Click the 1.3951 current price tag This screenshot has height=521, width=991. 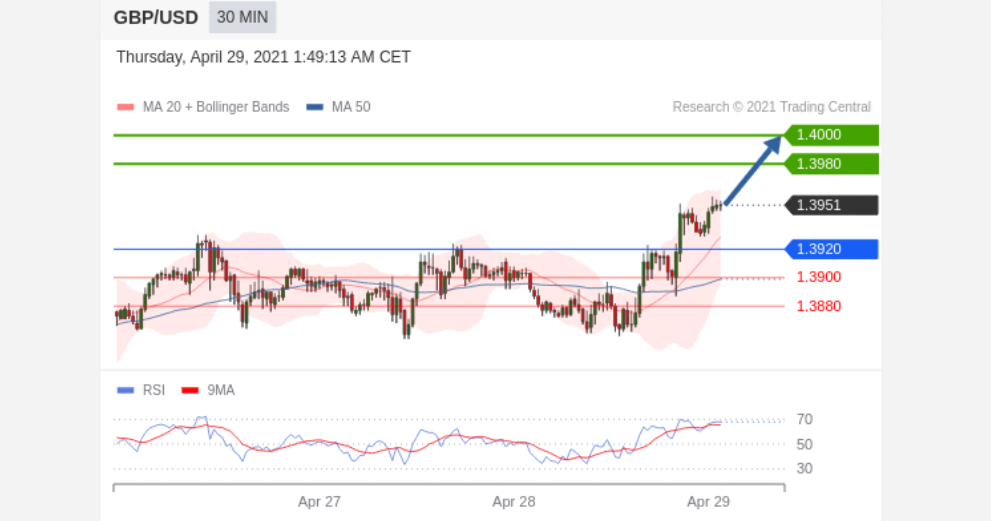[x=831, y=205]
